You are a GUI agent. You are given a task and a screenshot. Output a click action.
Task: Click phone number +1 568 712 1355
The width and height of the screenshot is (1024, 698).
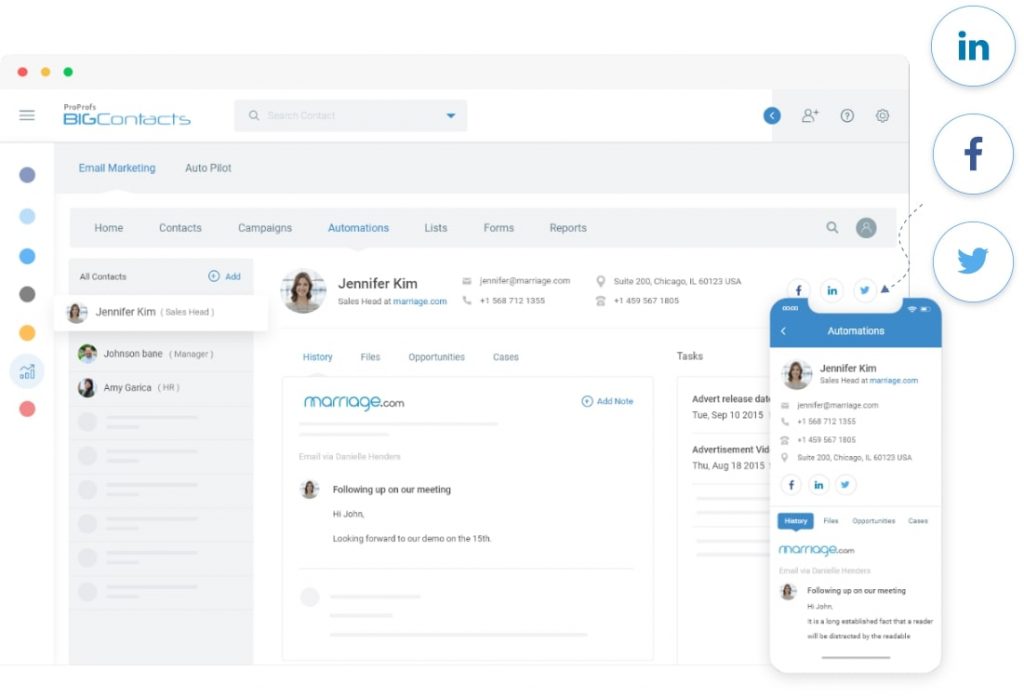512,300
